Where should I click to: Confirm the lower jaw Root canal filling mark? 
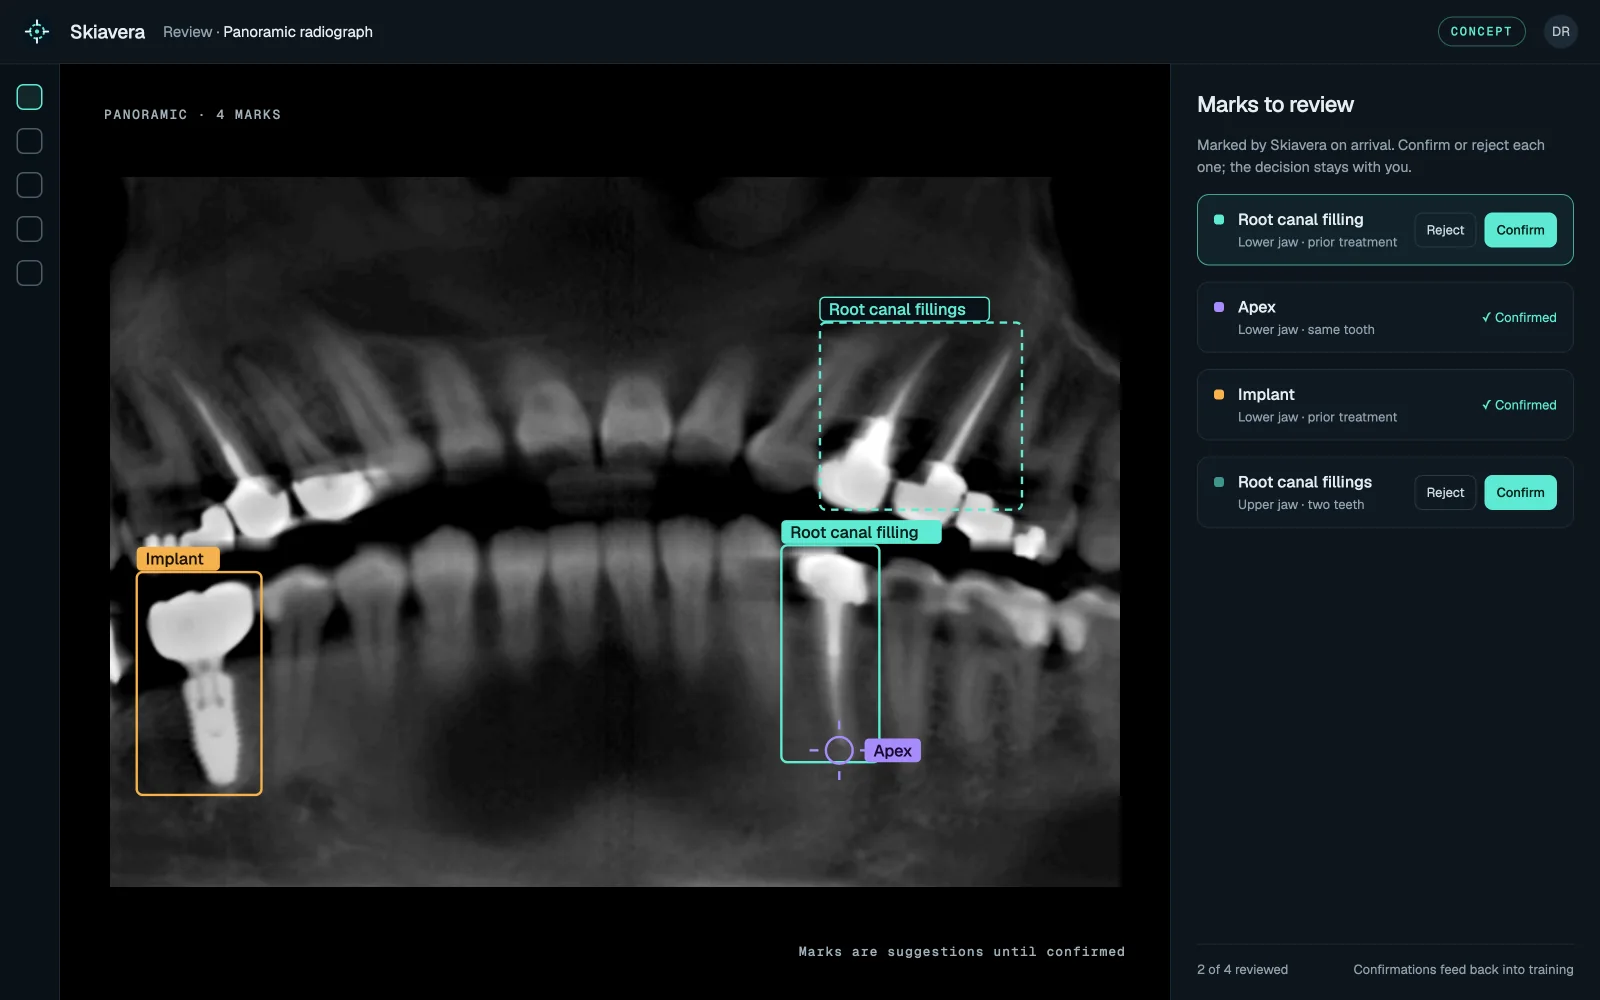click(x=1520, y=230)
